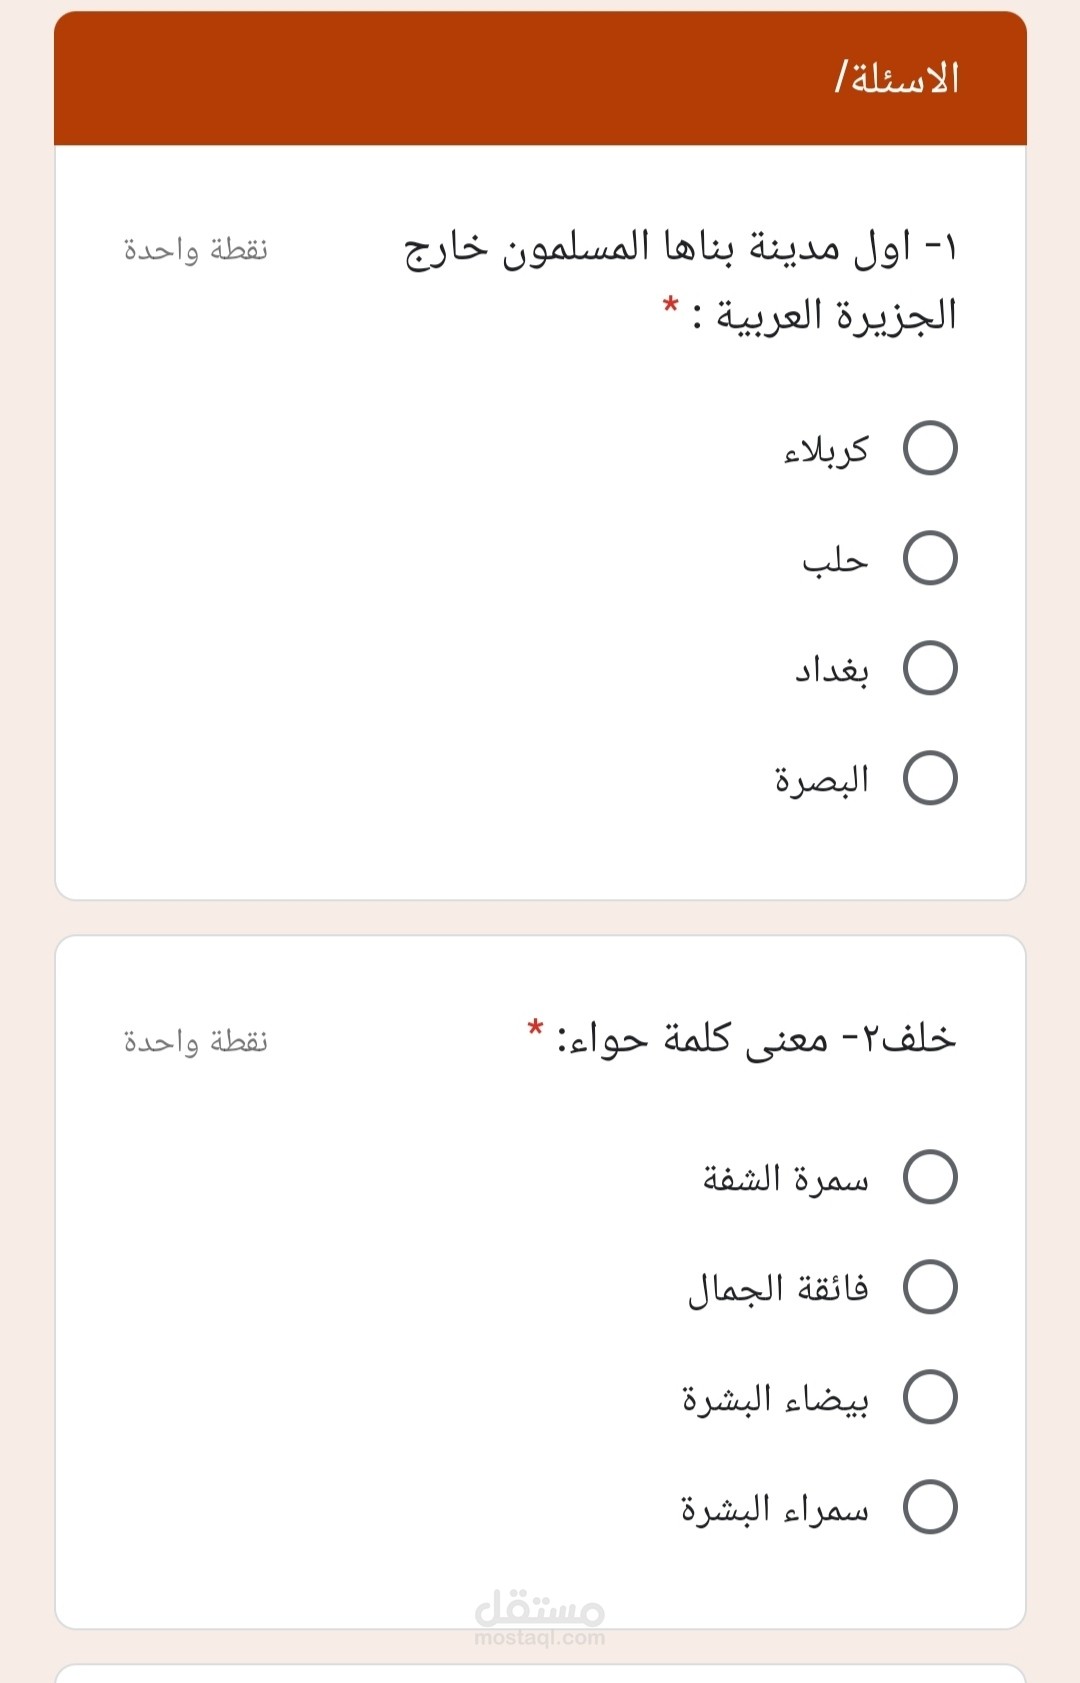
Task: Click the red required asterisk on question two
Action: [536, 1028]
